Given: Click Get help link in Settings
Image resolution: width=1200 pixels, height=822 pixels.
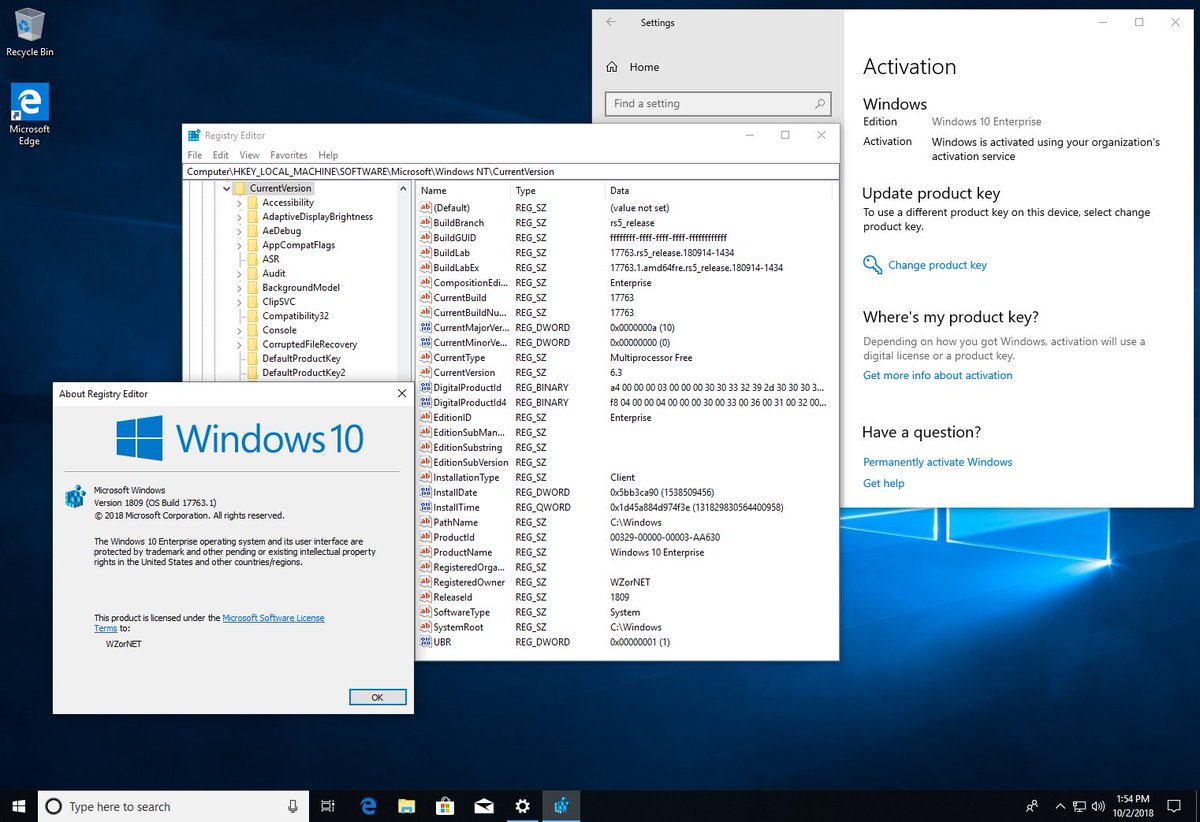Looking at the screenshot, I should [x=884, y=483].
